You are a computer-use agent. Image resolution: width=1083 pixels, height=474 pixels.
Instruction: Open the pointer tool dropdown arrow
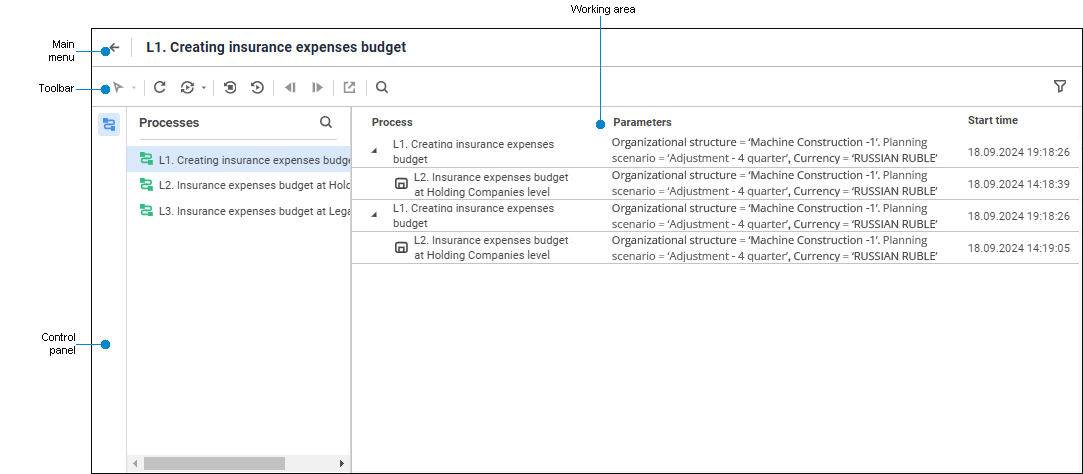(134, 88)
